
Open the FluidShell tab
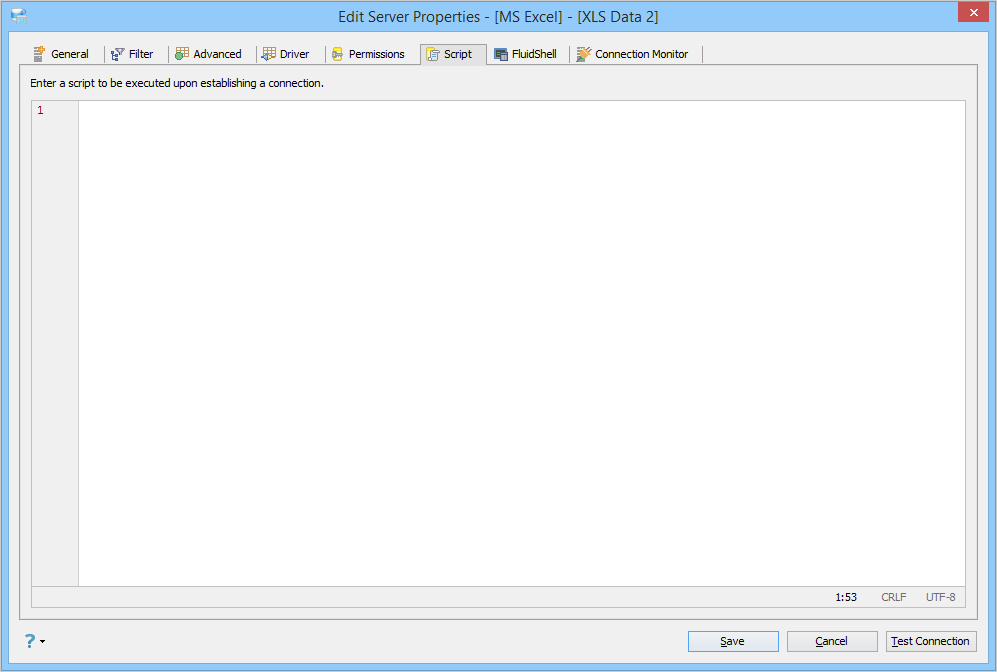pyautogui.click(x=526, y=54)
